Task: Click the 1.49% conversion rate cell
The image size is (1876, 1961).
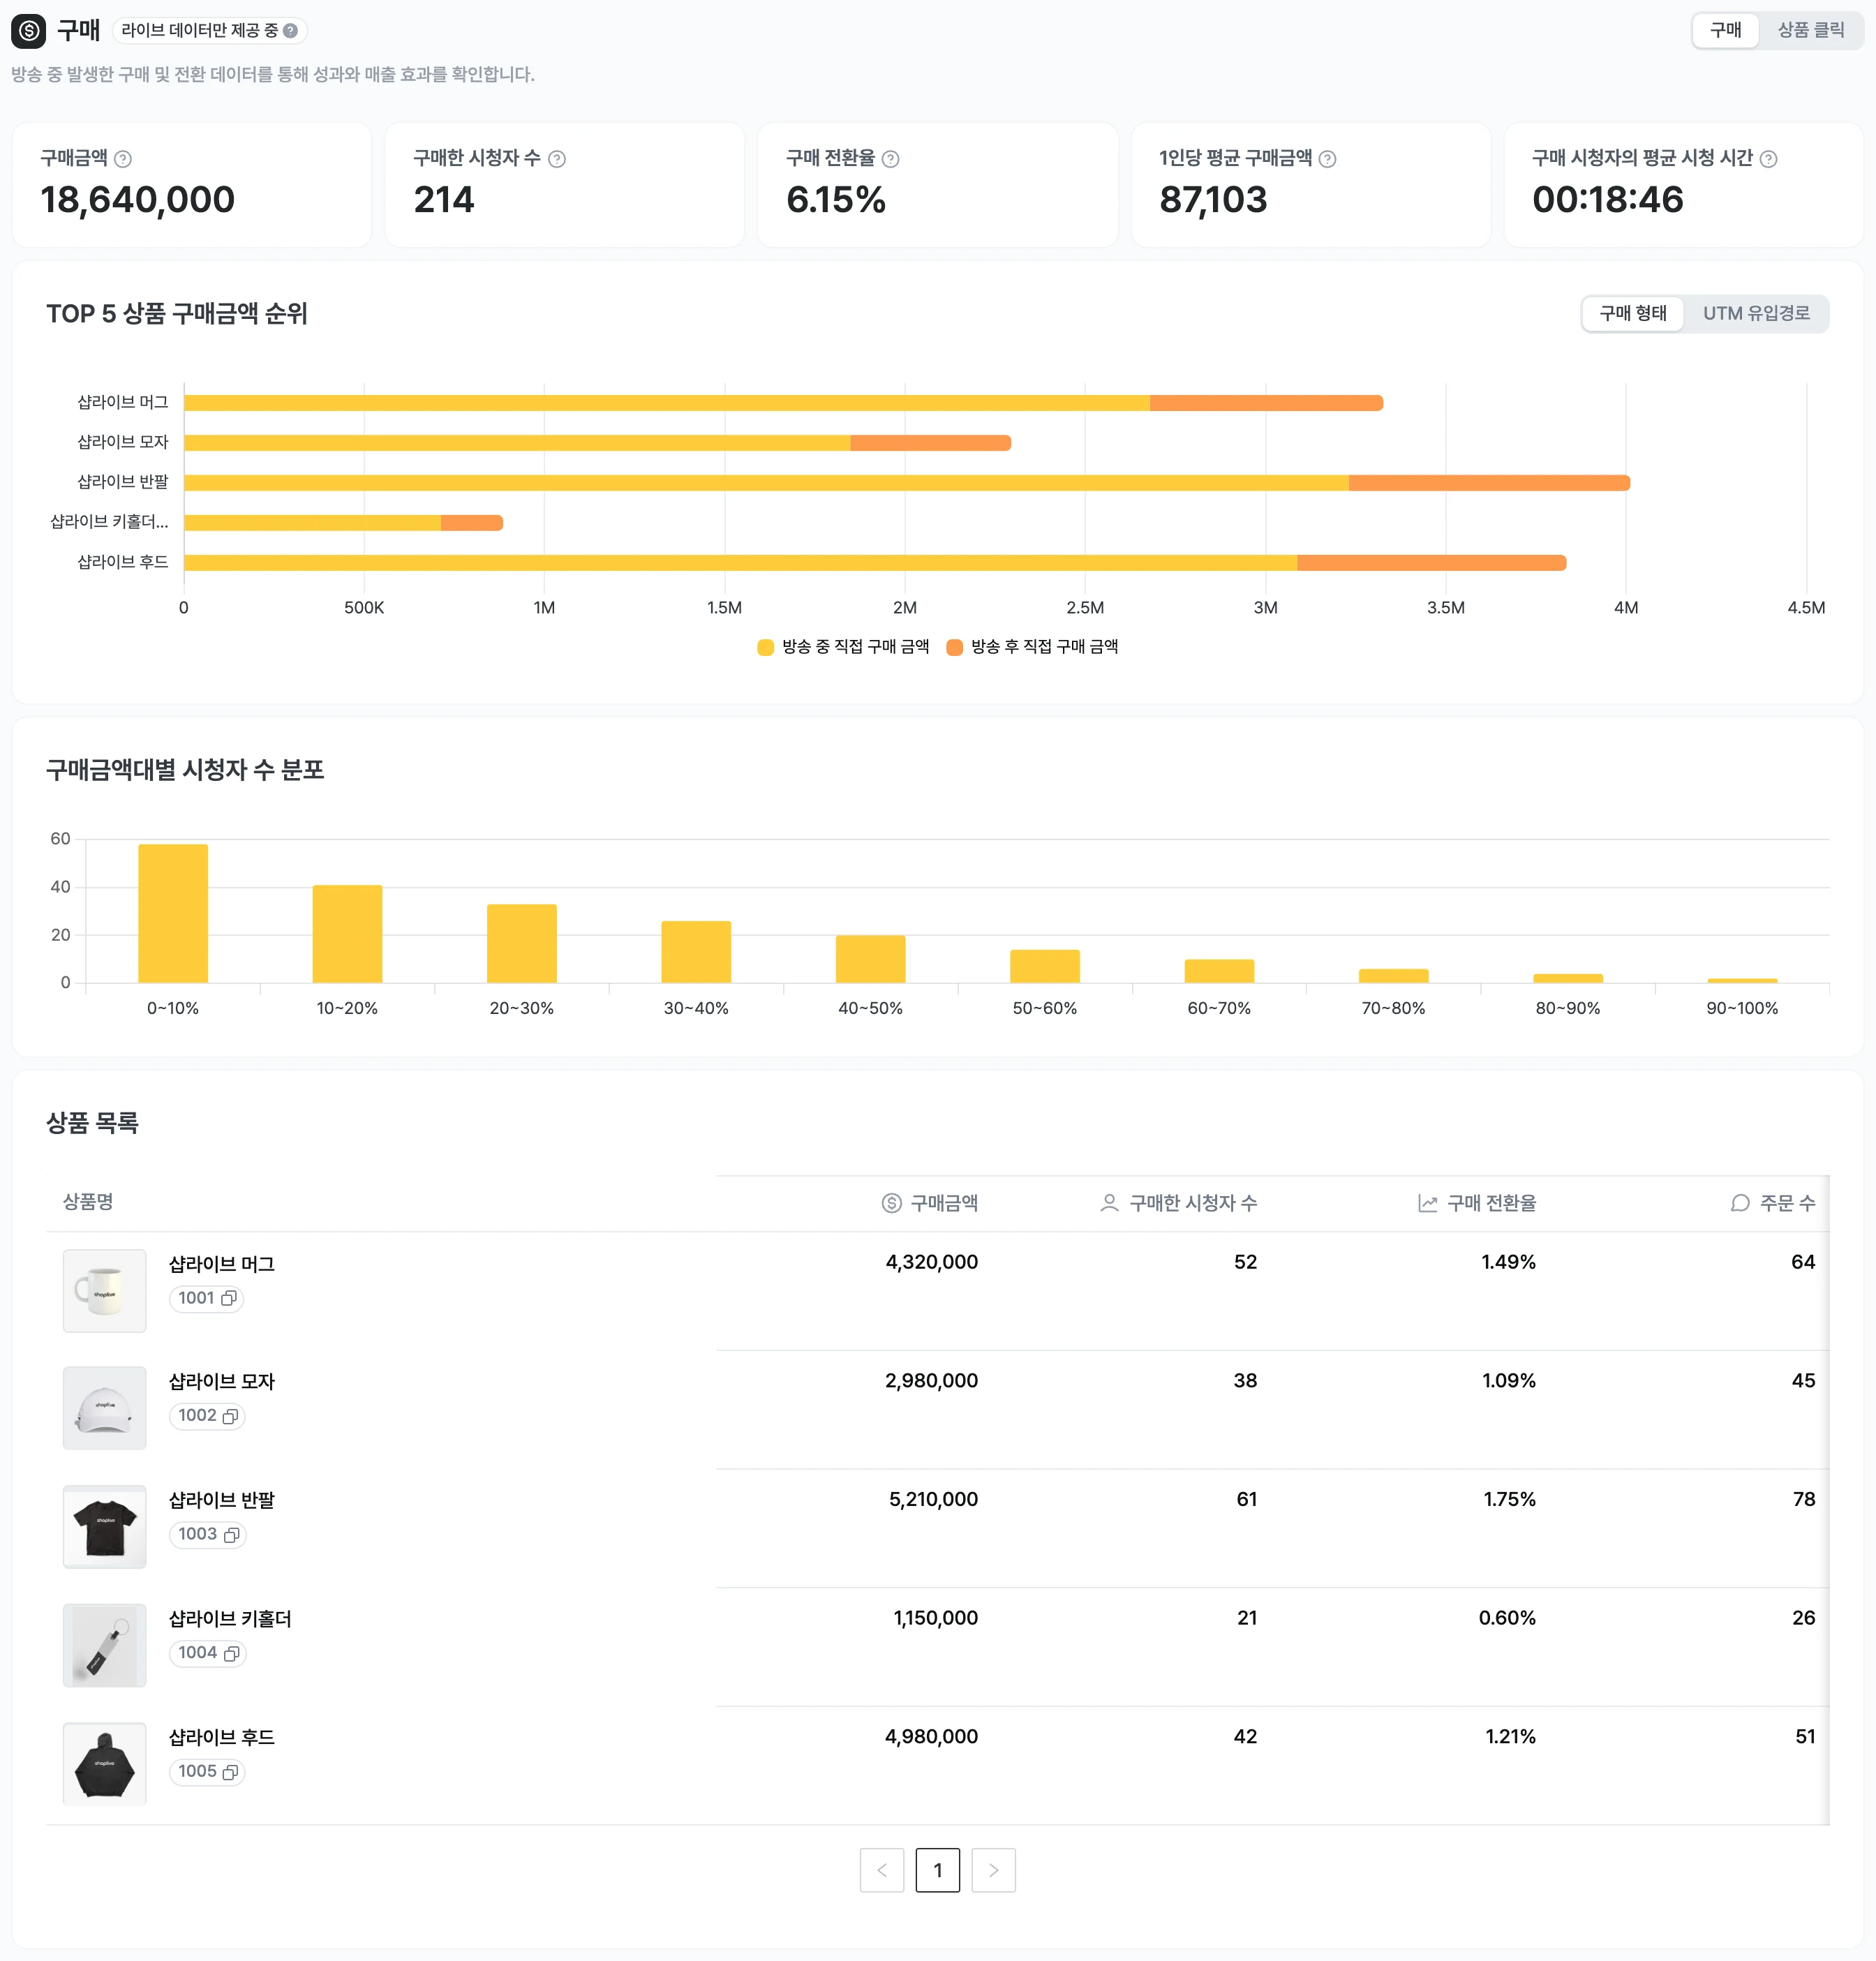Action: click(1508, 1262)
